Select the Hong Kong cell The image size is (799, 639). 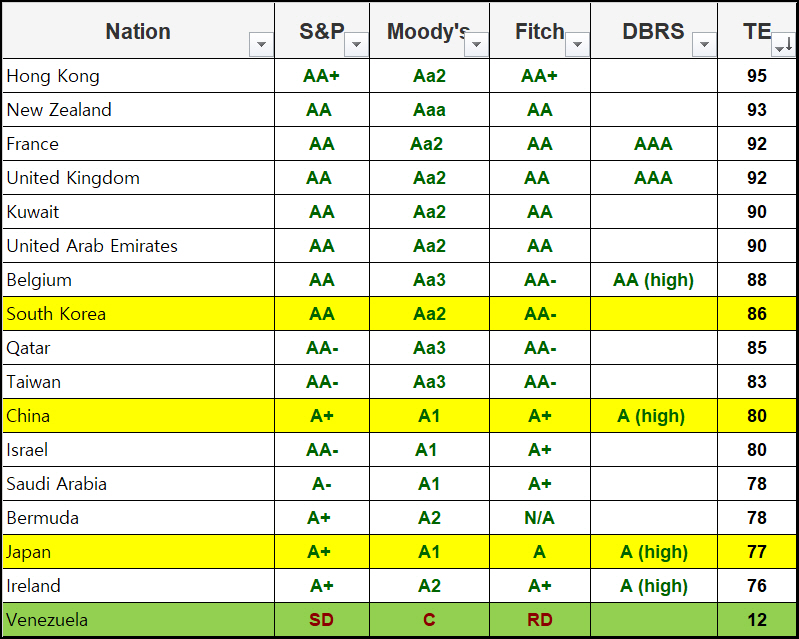53,76
